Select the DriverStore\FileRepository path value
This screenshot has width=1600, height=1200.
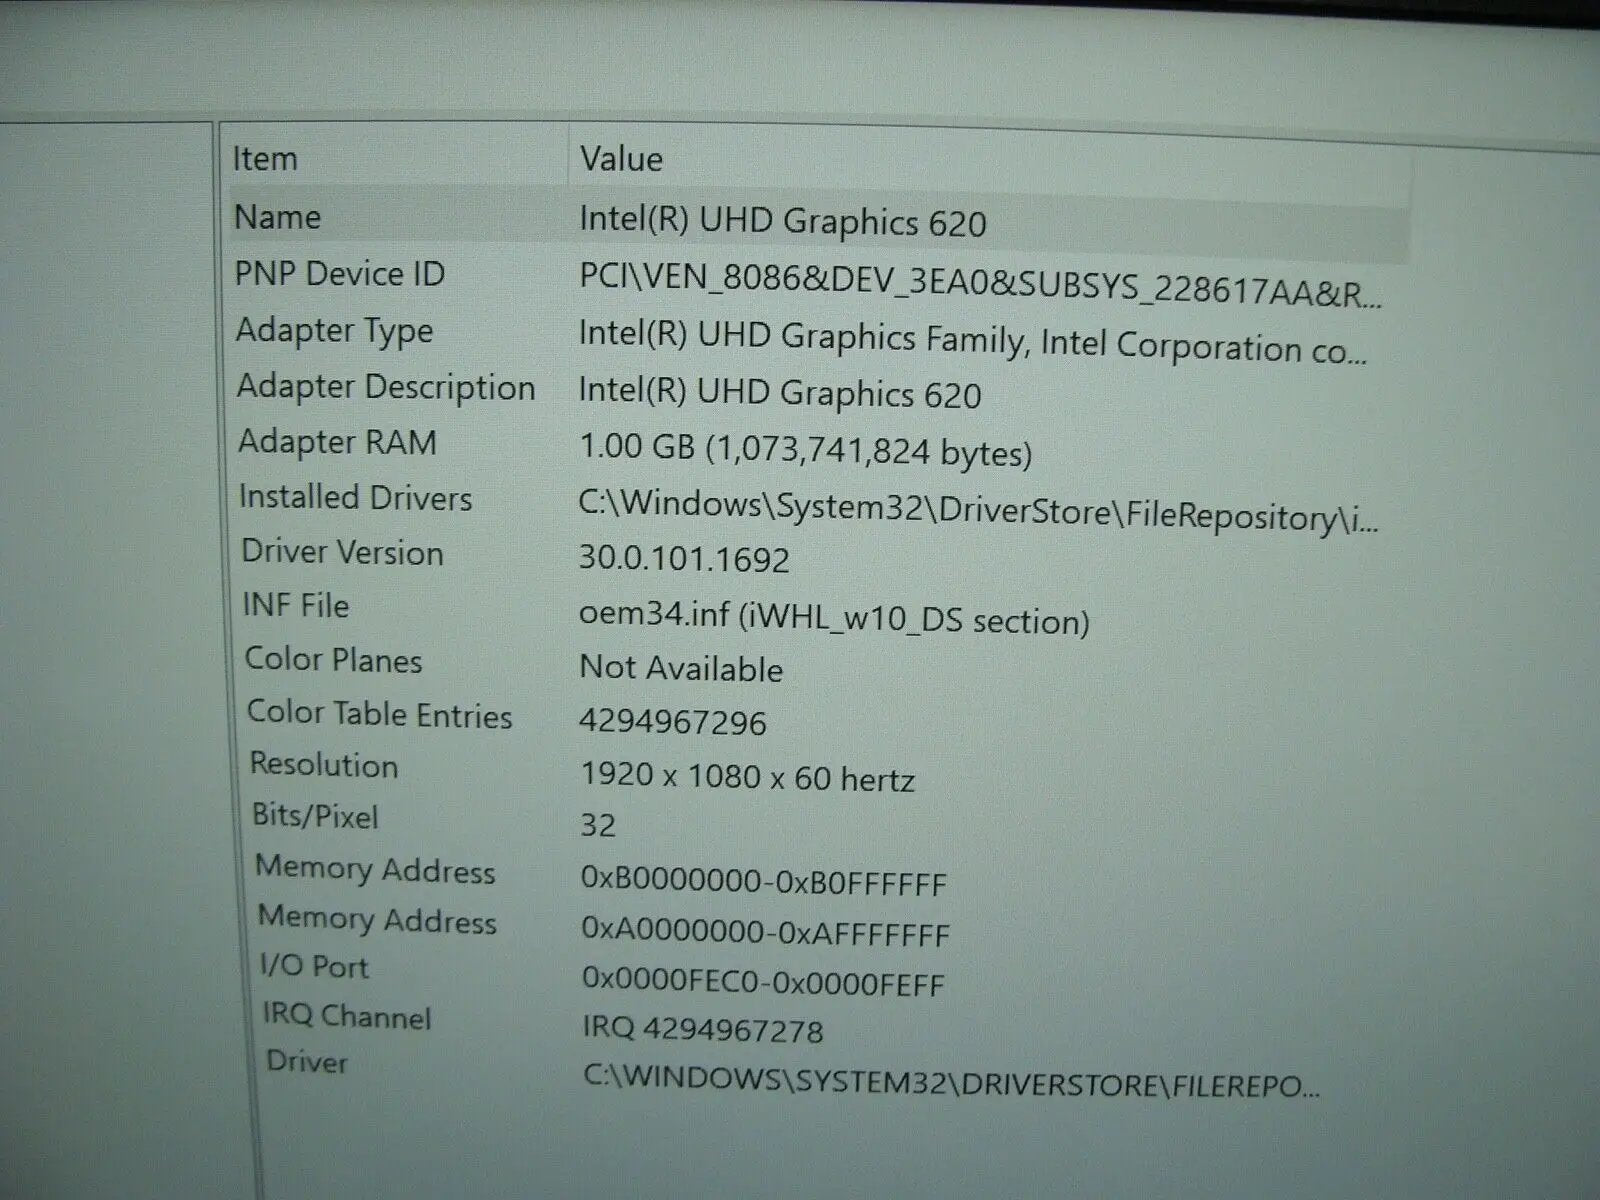point(978,511)
